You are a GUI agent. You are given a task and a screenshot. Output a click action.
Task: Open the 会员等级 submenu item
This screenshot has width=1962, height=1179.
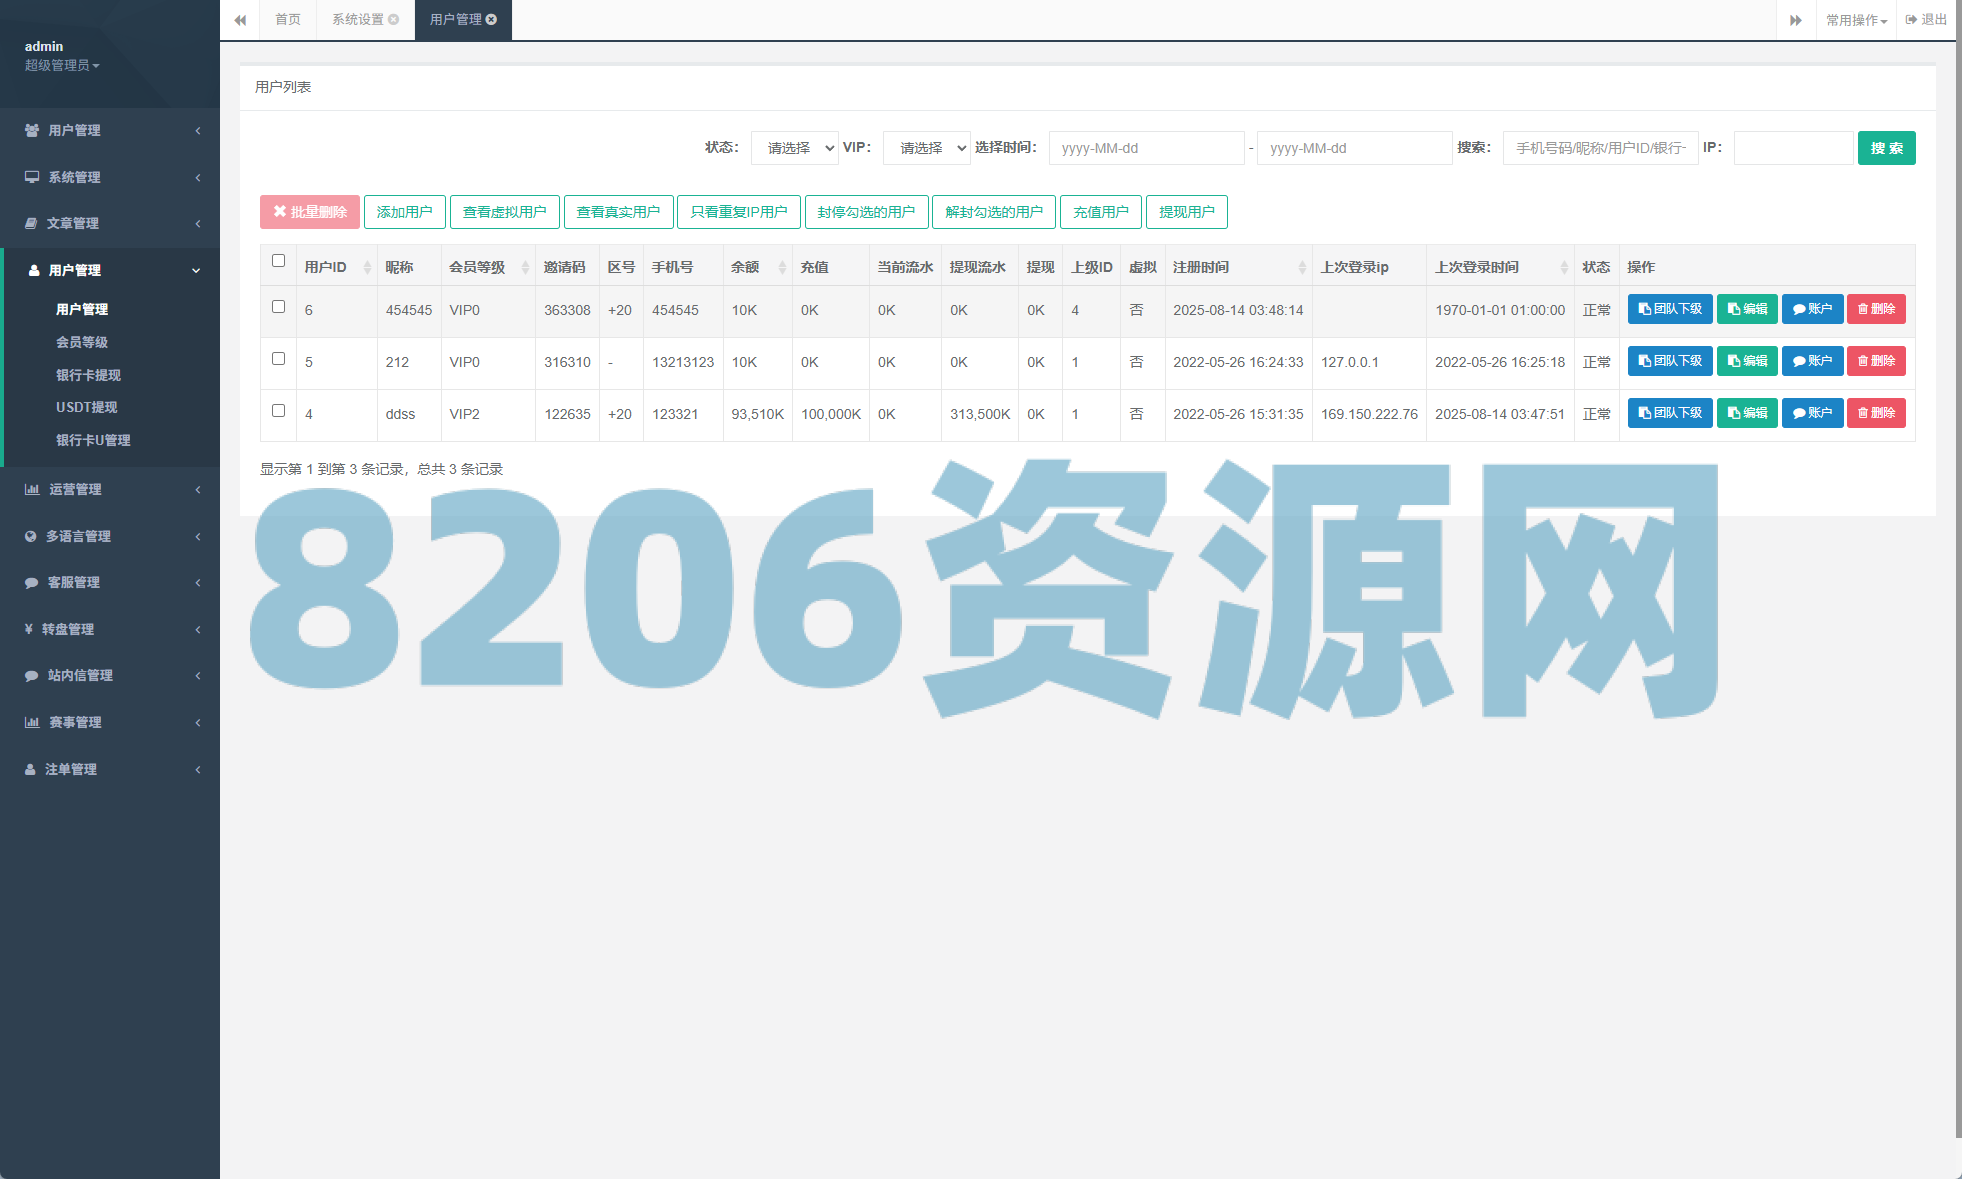tap(82, 342)
